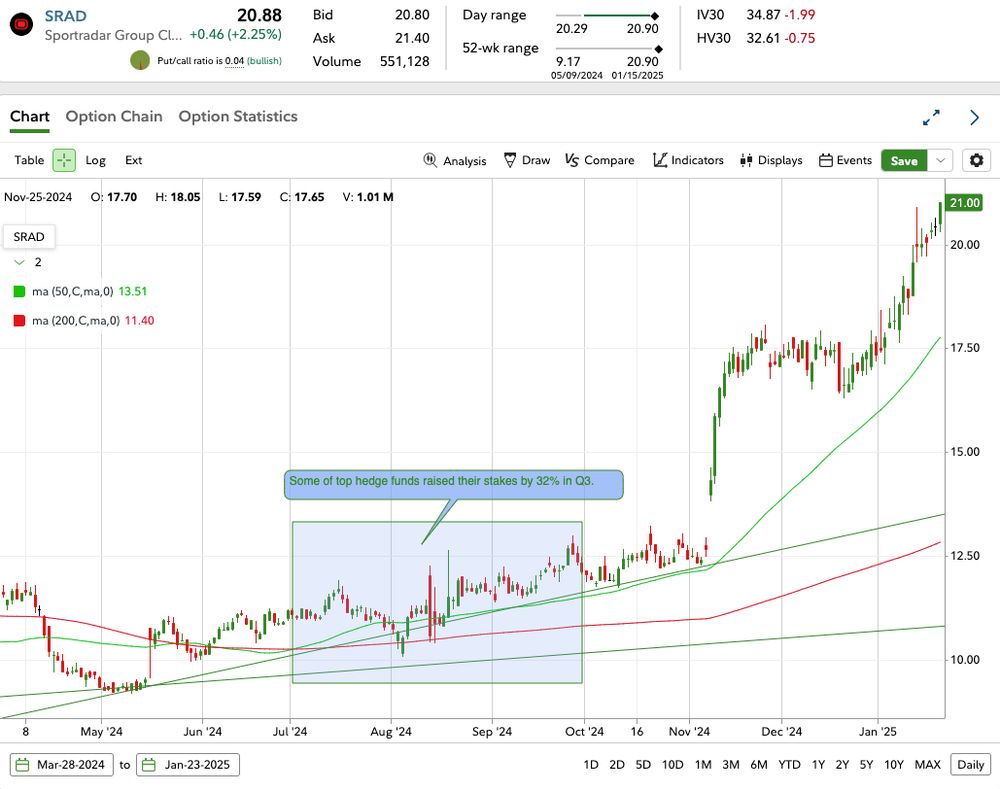Viewport: 1000px width, 789px height.
Task: Switch to Table view
Action: click(x=29, y=160)
